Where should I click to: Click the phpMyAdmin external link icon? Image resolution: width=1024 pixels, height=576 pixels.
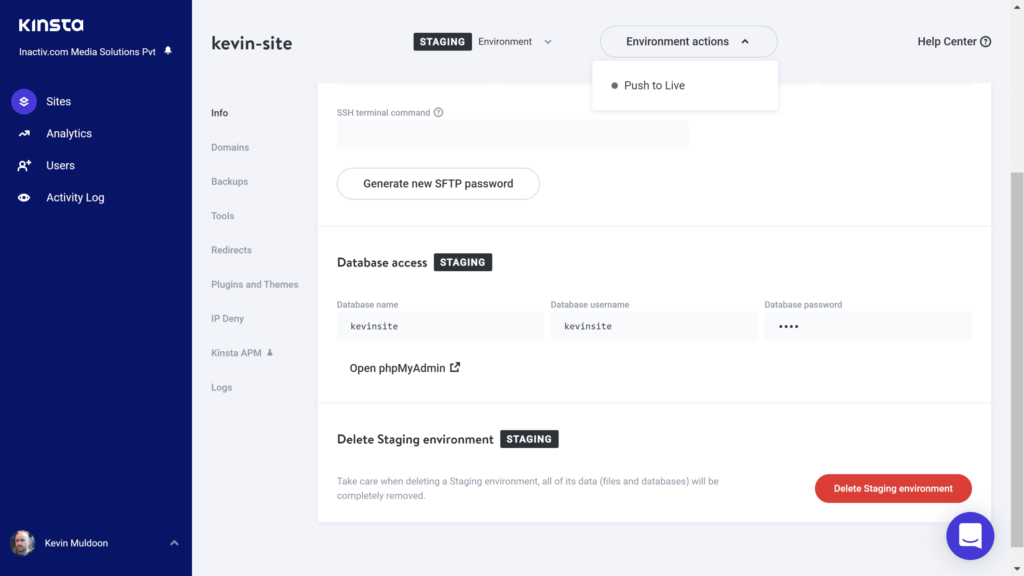click(x=455, y=368)
